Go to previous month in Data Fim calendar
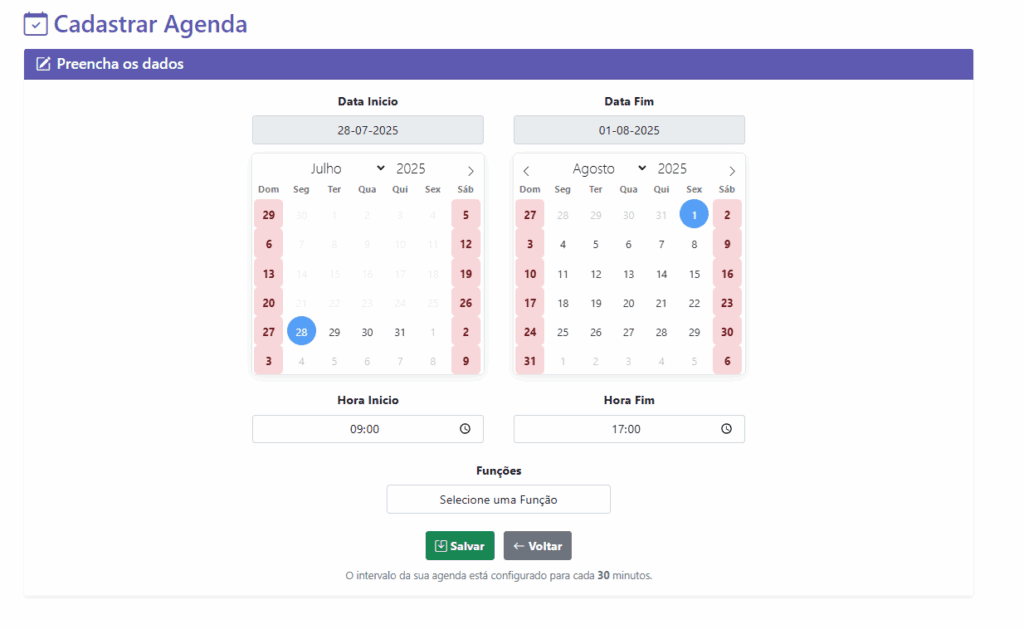 click(x=527, y=171)
